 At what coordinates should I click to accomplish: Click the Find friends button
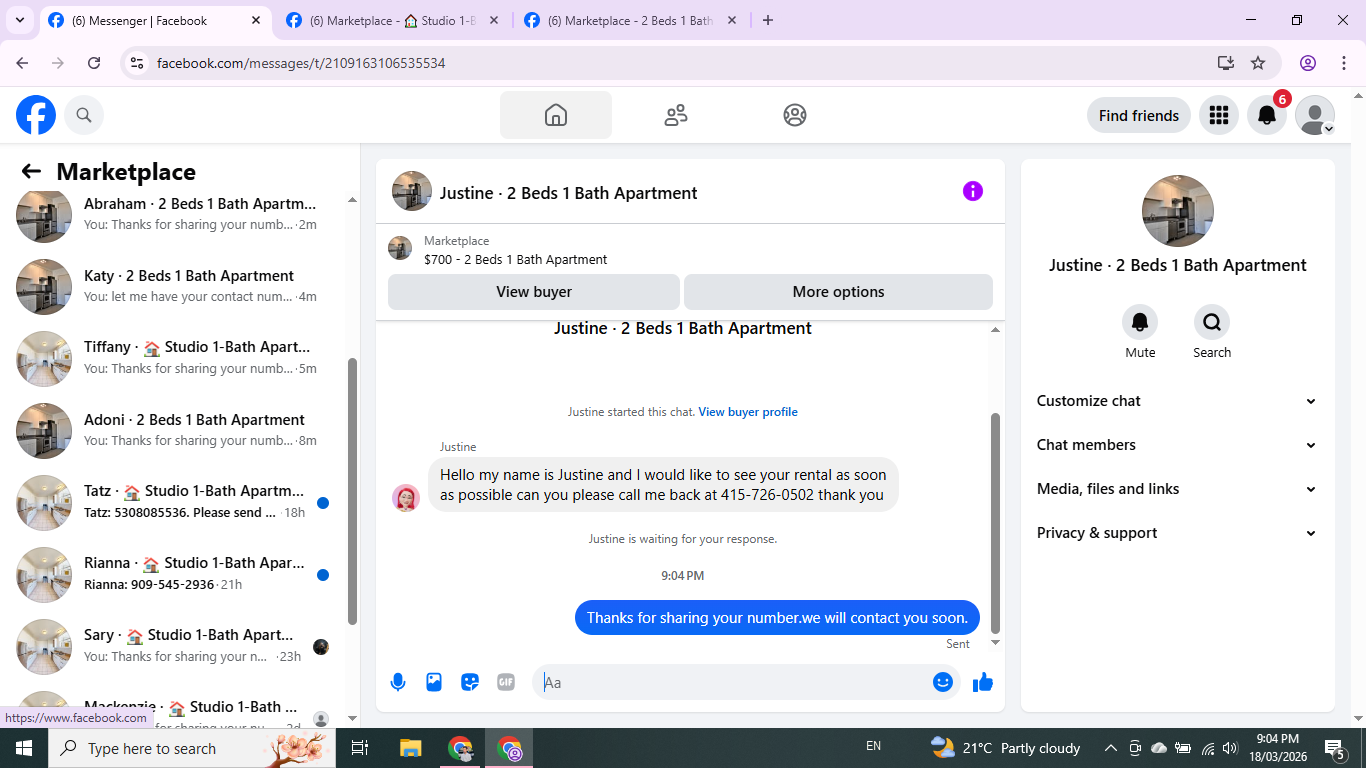click(x=1139, y=115)
